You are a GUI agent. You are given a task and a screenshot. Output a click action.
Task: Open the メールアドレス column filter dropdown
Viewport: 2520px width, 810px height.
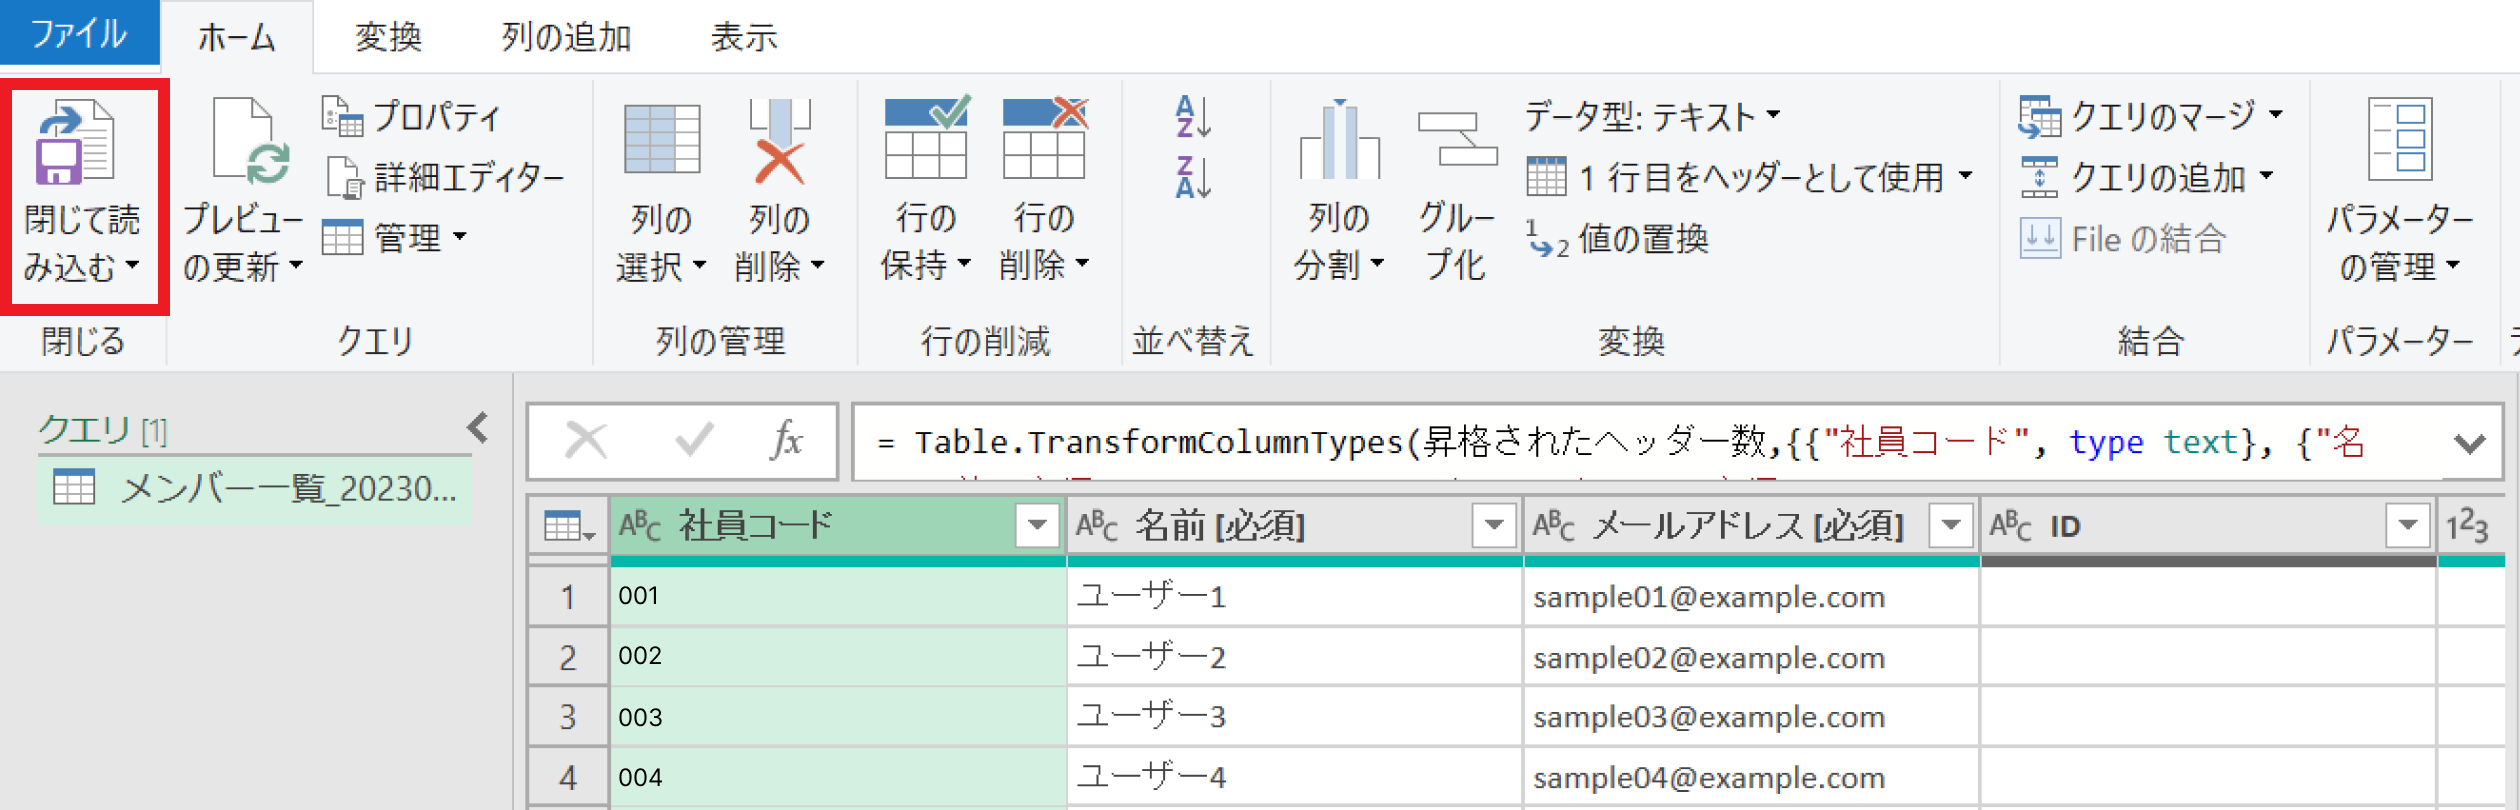1950,525
